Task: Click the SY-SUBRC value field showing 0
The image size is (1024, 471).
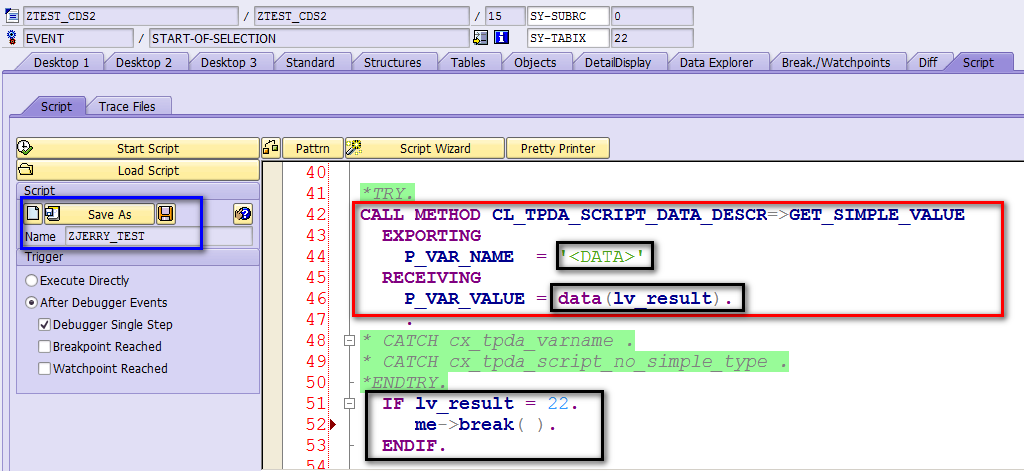Action: 652,16
